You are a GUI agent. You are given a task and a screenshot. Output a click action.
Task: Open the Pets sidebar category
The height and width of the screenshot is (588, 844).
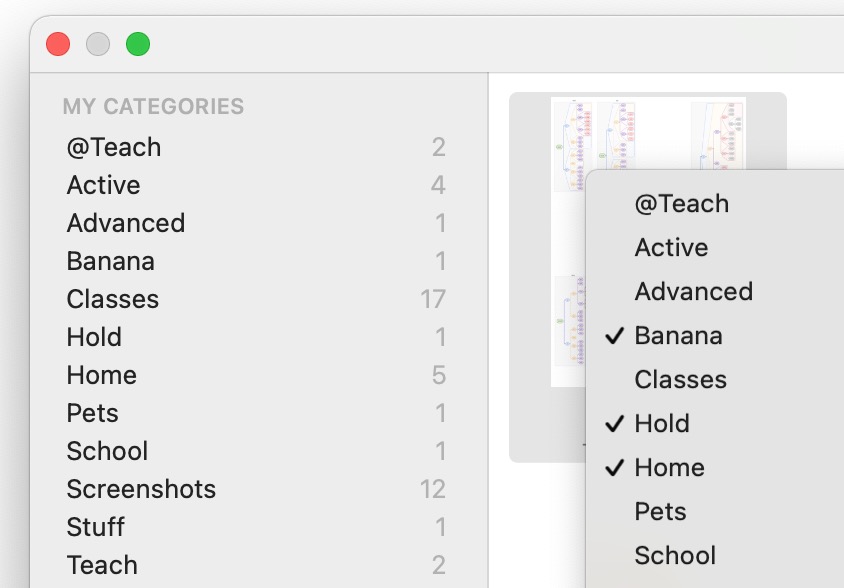tap(93, 413)
